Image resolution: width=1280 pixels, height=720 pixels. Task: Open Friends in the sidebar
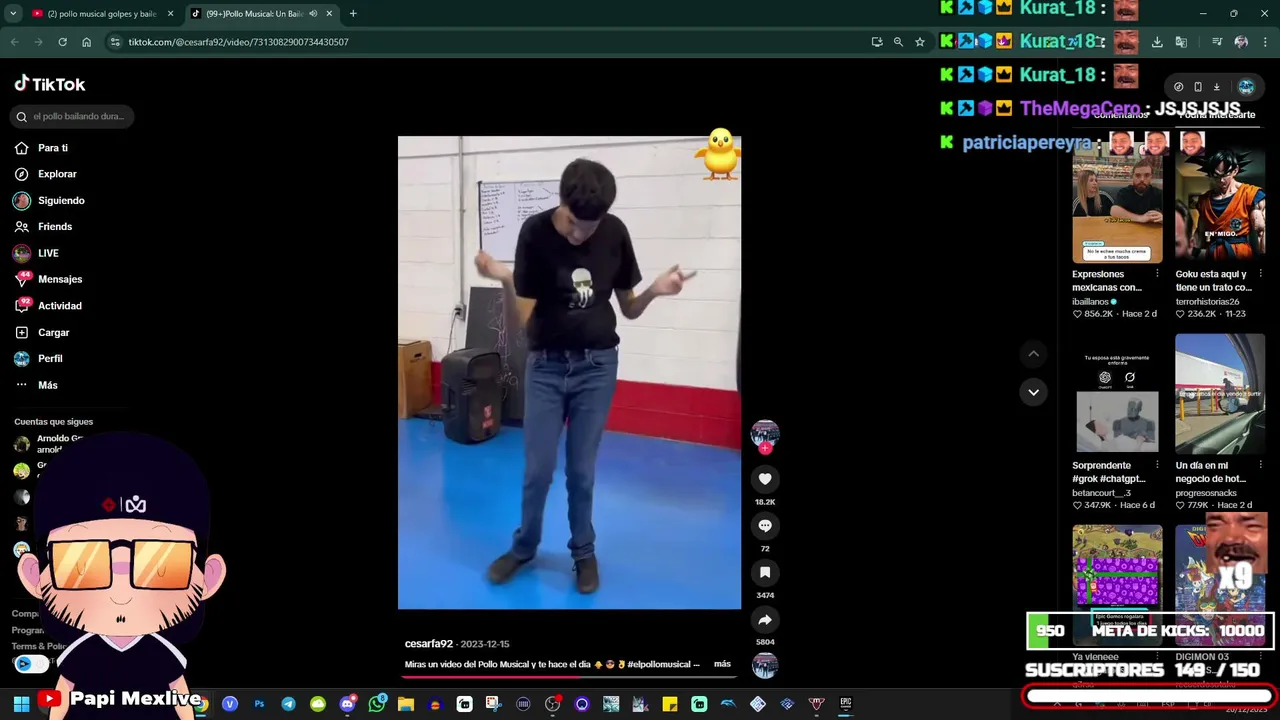[44, 227]
